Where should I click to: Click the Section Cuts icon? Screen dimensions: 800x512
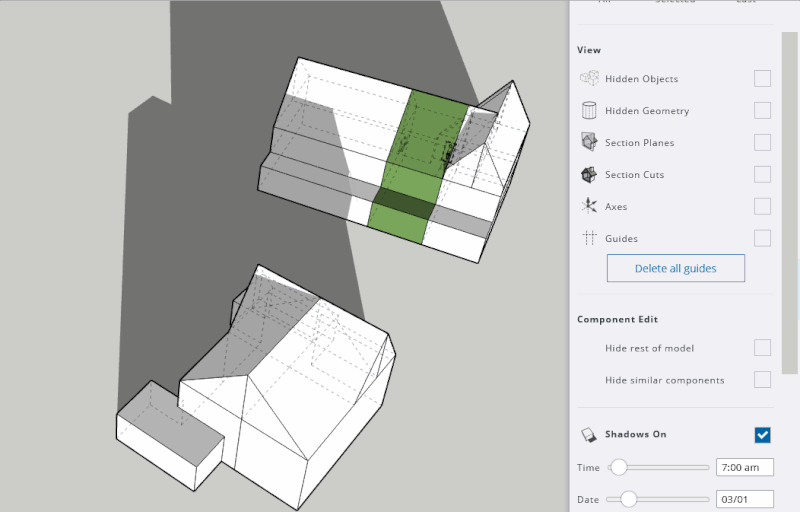589,174
